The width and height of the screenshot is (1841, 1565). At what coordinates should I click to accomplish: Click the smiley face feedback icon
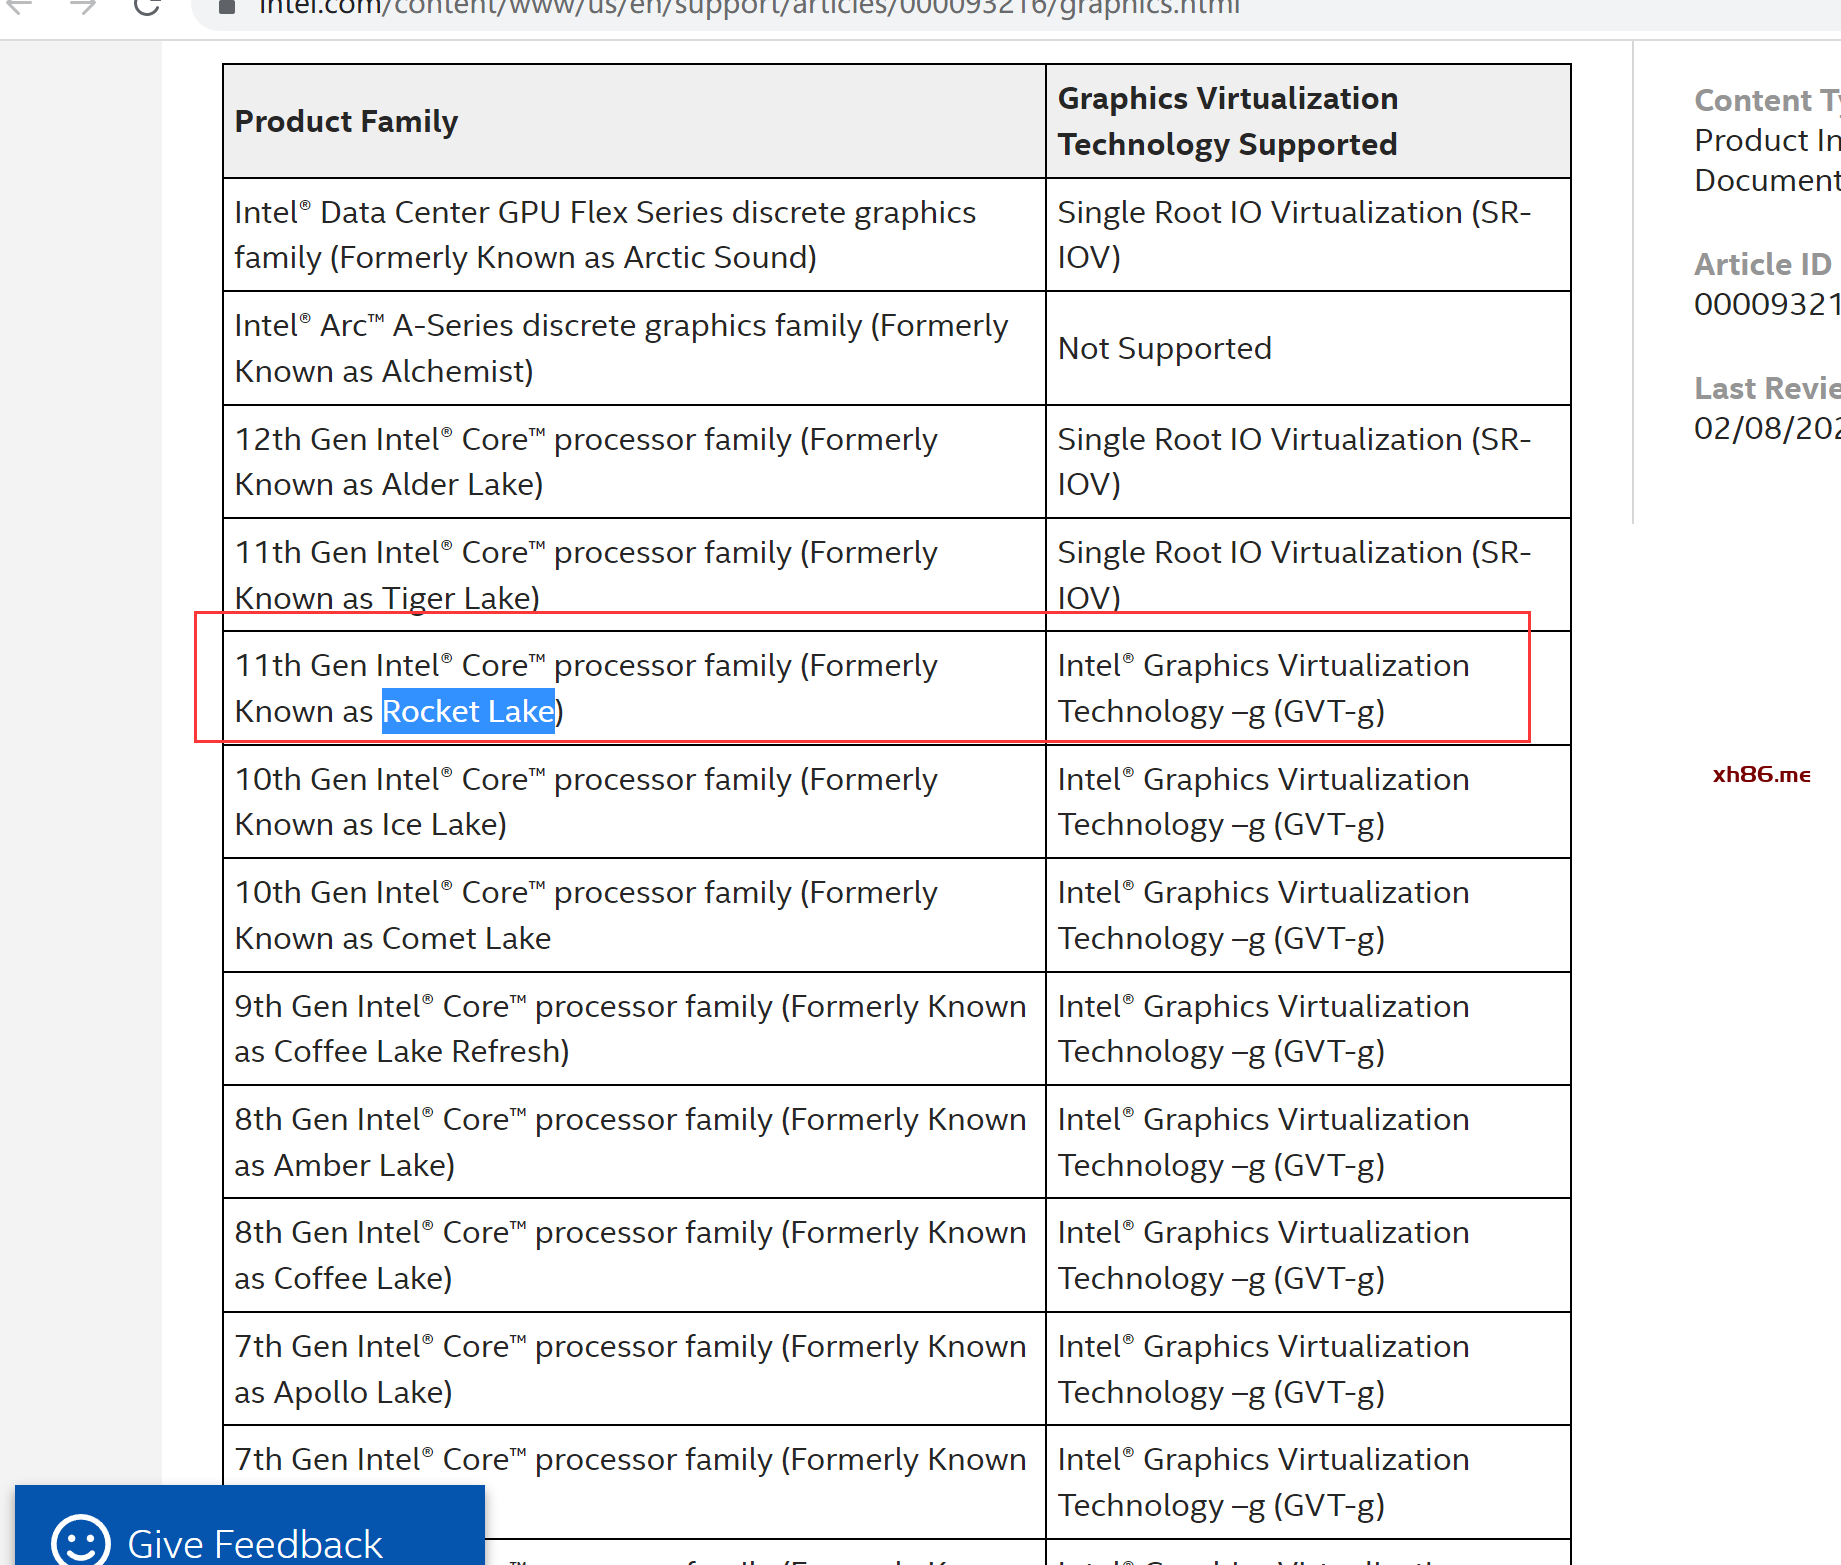point(81,1541)
